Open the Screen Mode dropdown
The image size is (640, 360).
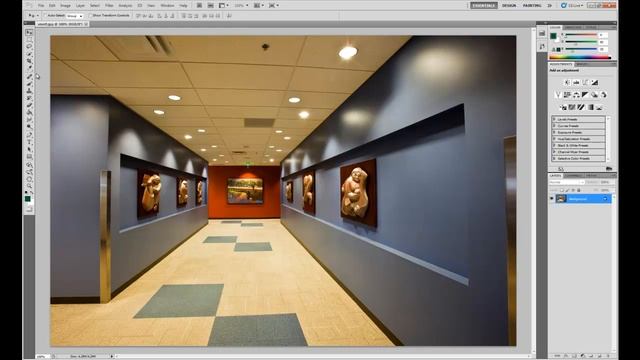coord(273,6)
